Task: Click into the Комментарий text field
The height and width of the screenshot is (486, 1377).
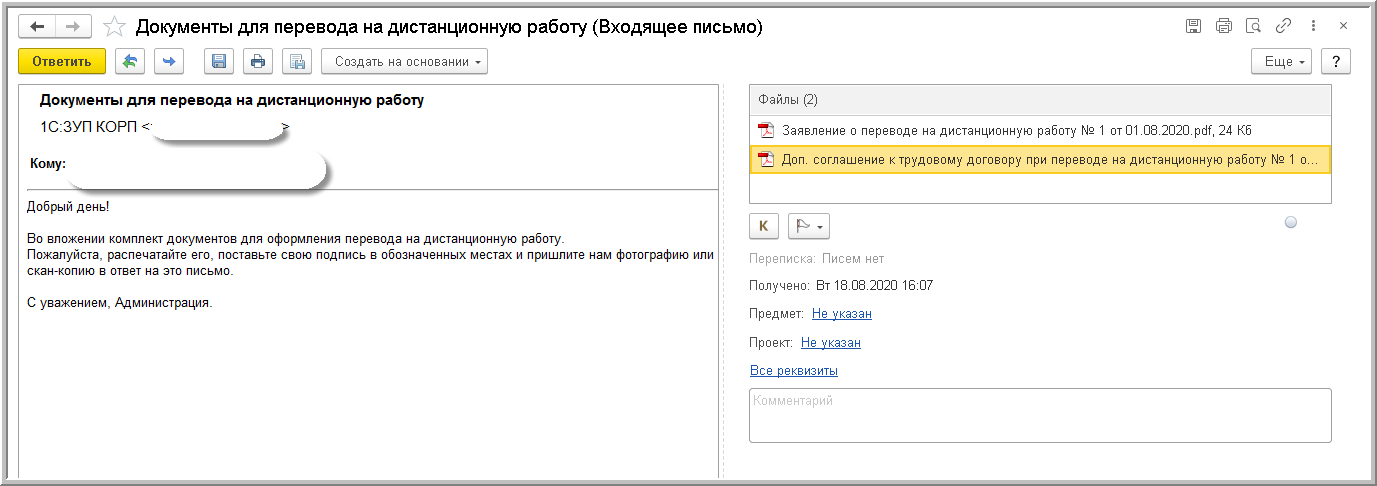Action: (x=1040, y=415)
